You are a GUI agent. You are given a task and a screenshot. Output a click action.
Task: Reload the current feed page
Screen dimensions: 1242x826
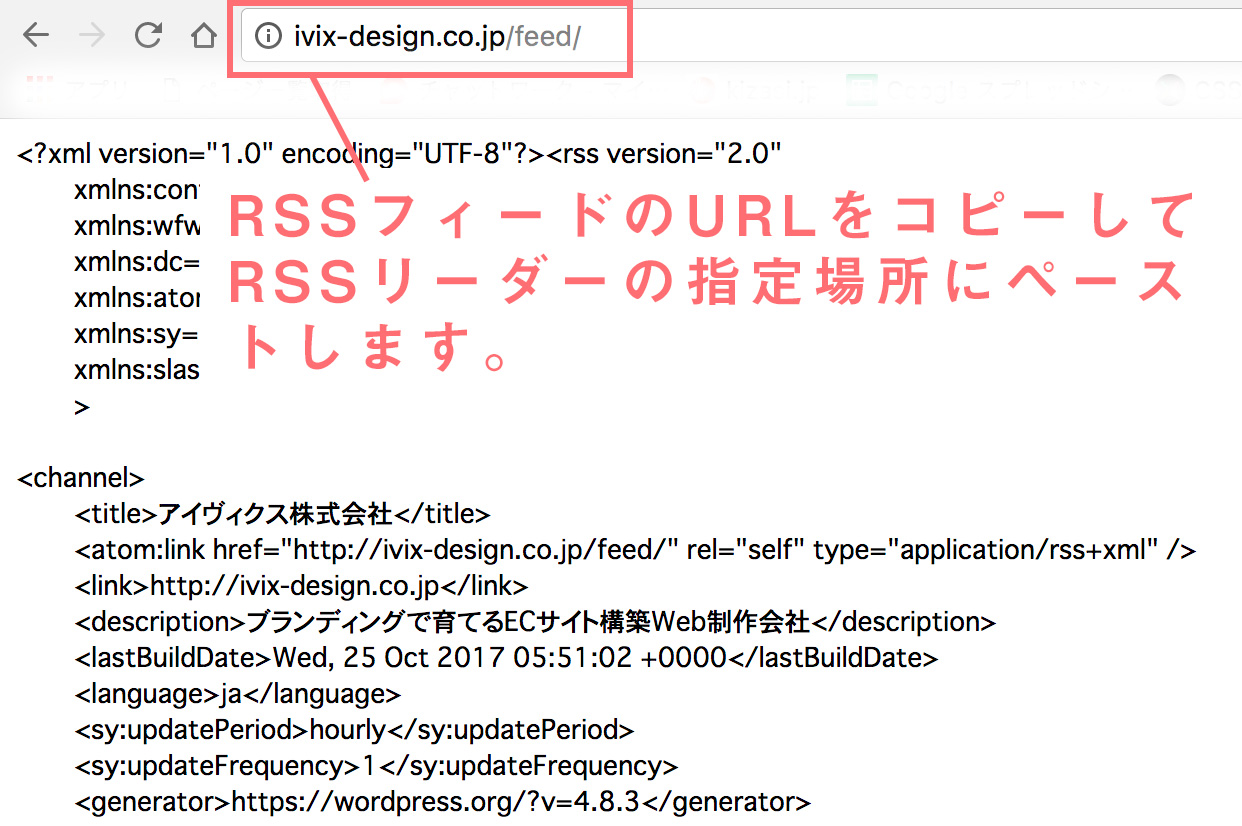pyautogui.click(x=147, y=35)
